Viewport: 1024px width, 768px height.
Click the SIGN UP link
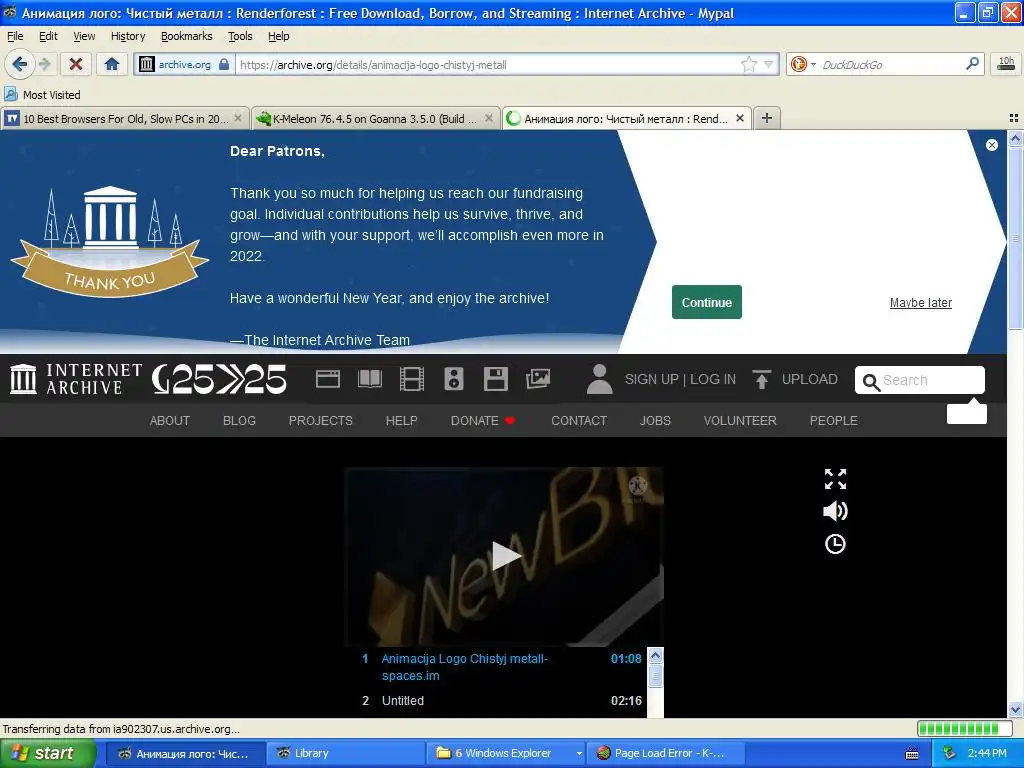point(652,379)
